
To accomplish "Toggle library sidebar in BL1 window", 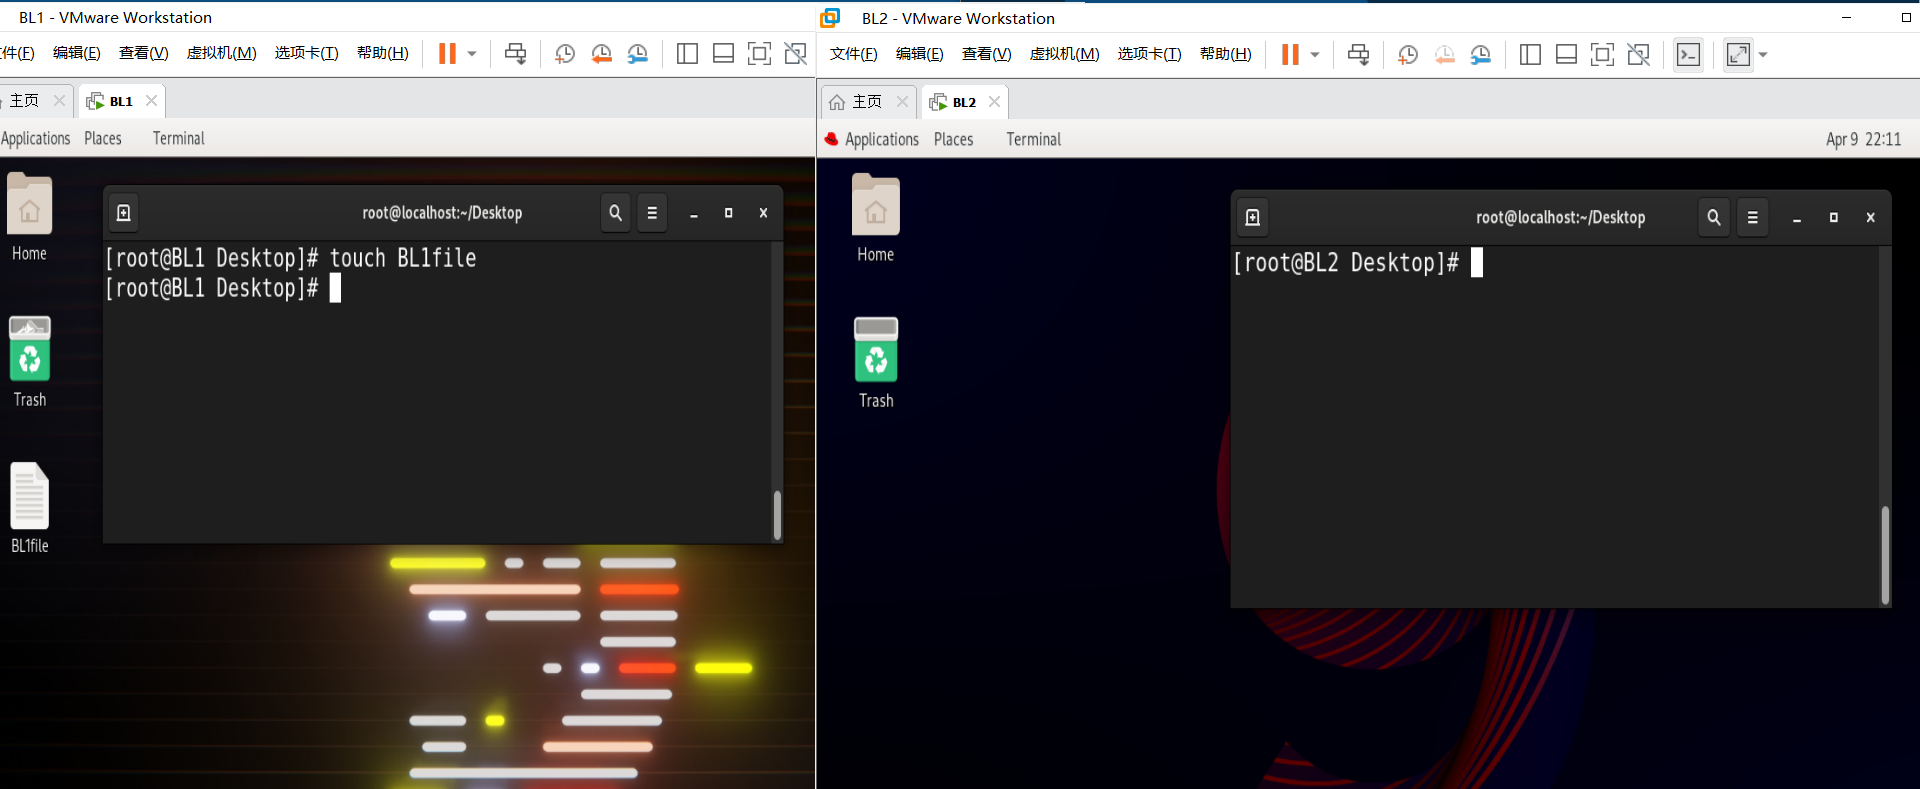I will coord(687,54).
